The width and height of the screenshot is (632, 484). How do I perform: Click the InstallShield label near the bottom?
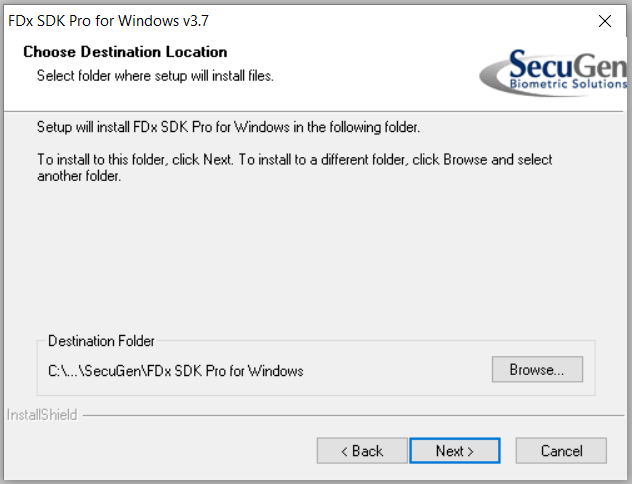(x=42, y=415)
